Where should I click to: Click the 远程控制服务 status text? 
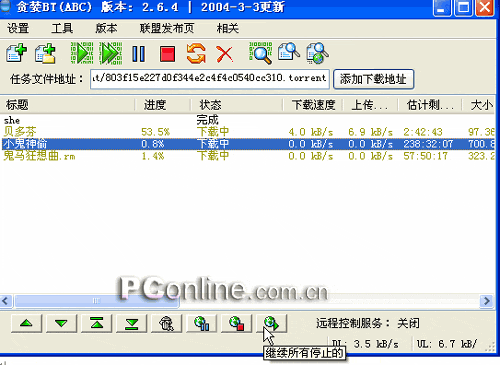click(x=368, y=323)
